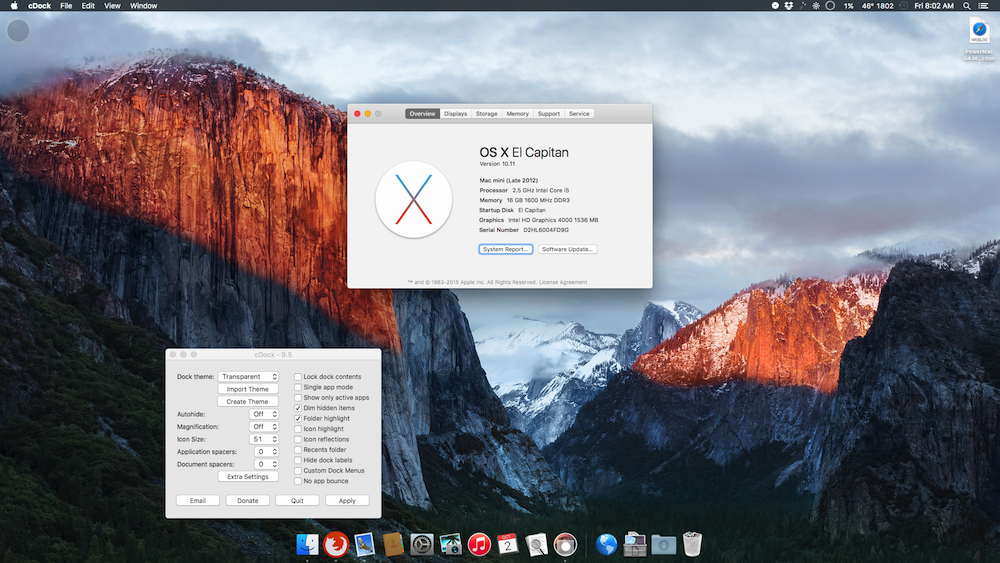Click the Software Update button

568,249
